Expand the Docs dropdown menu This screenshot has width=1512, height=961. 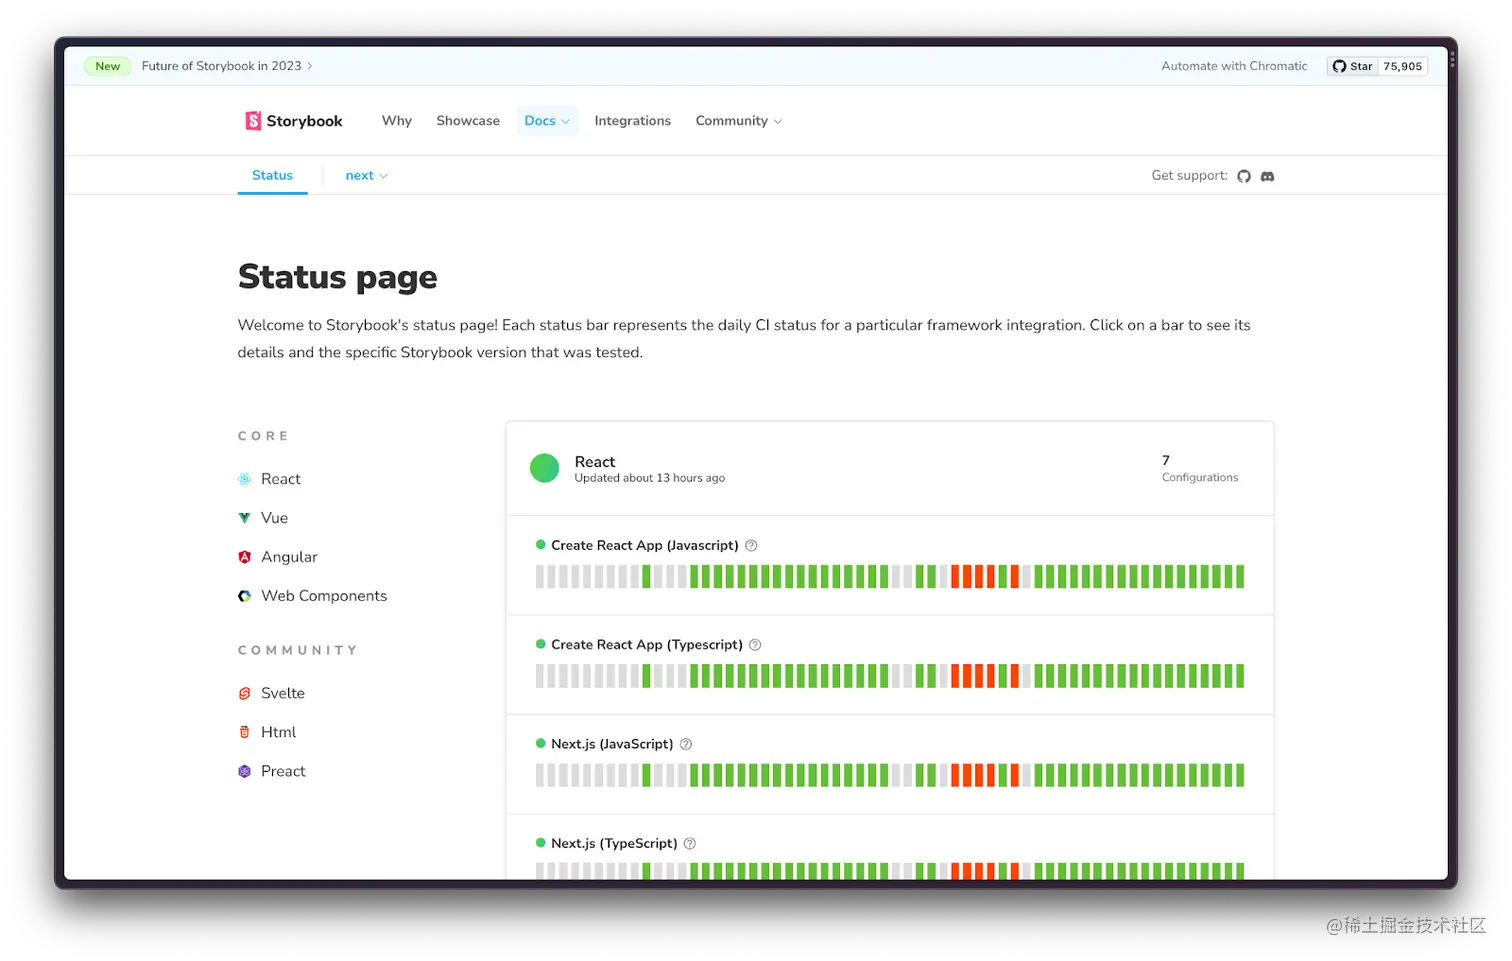547,121
